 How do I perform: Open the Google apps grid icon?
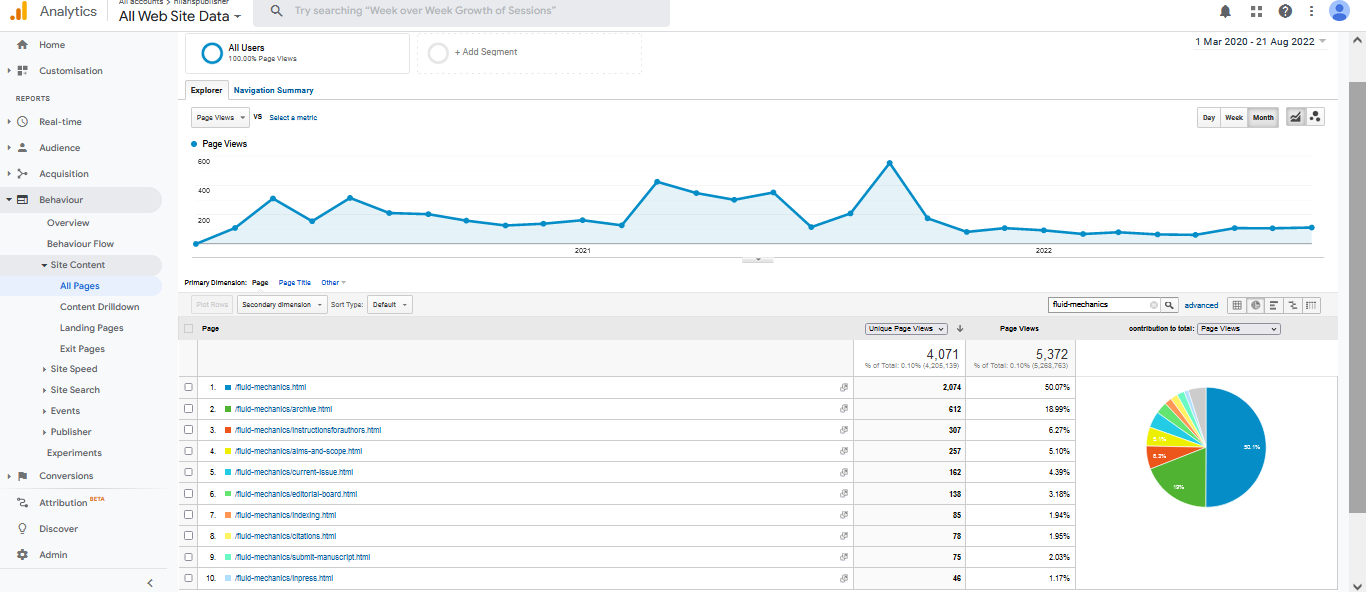coord(1256,11)
